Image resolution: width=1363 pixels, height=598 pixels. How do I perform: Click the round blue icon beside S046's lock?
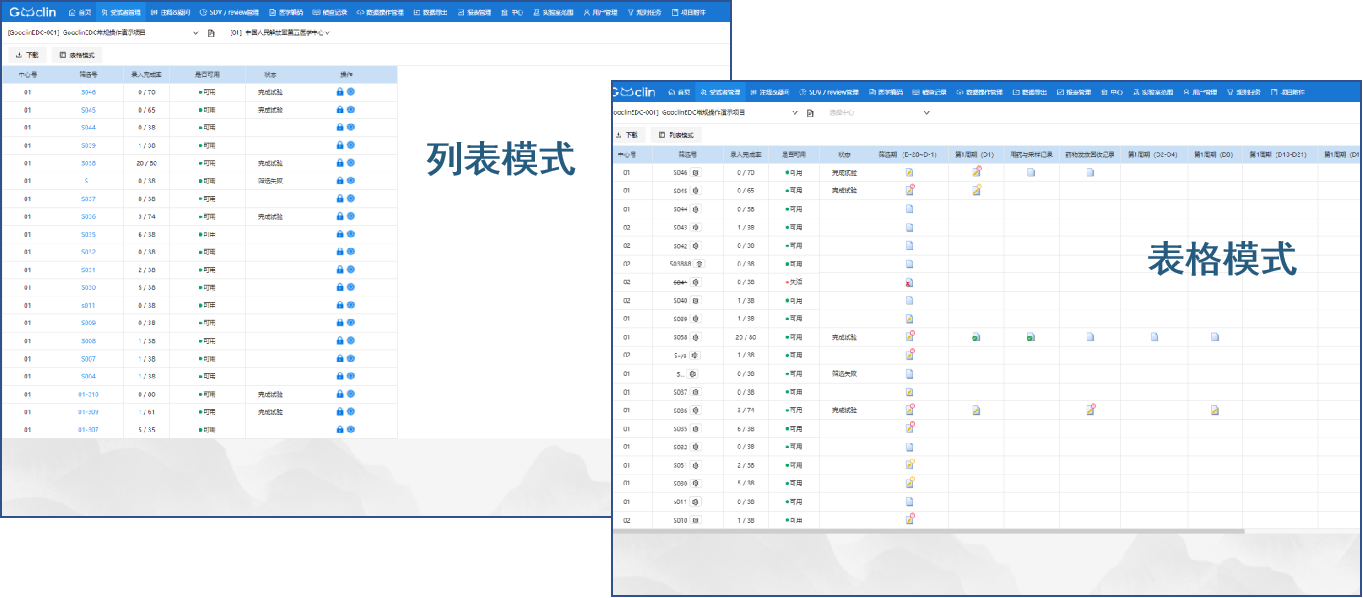[351, 92]
